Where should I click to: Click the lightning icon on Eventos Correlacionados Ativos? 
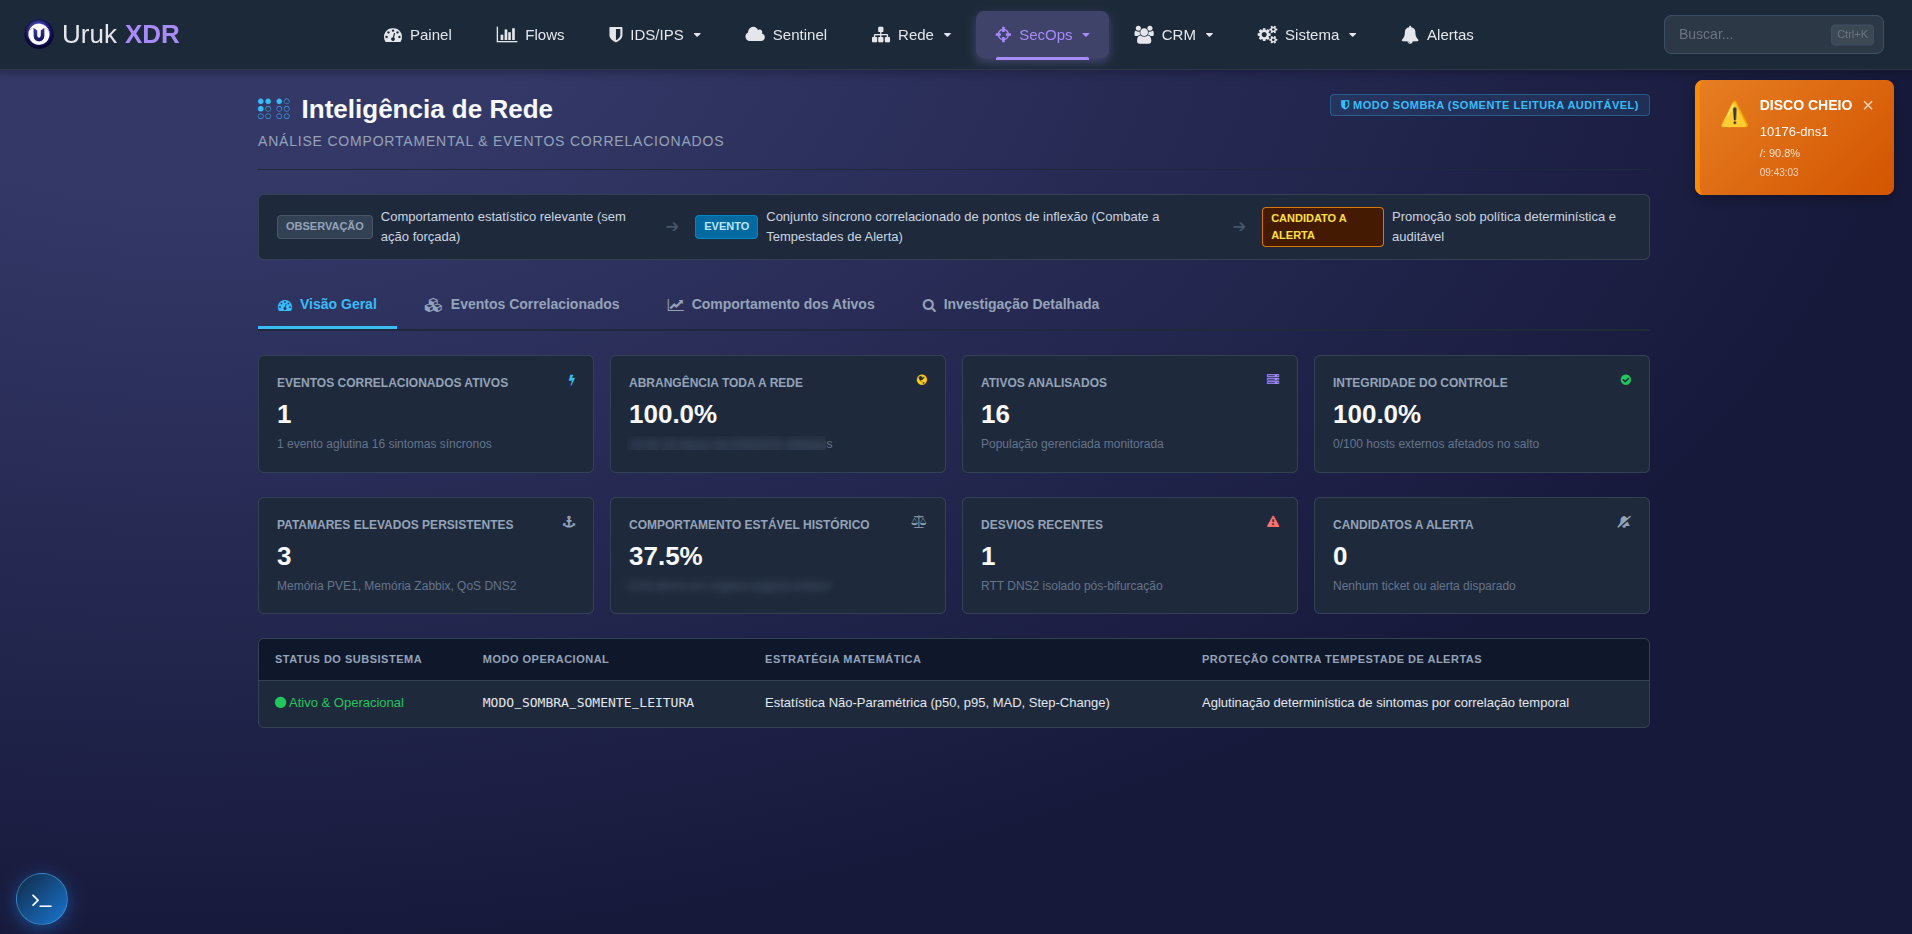pos(572,380)
